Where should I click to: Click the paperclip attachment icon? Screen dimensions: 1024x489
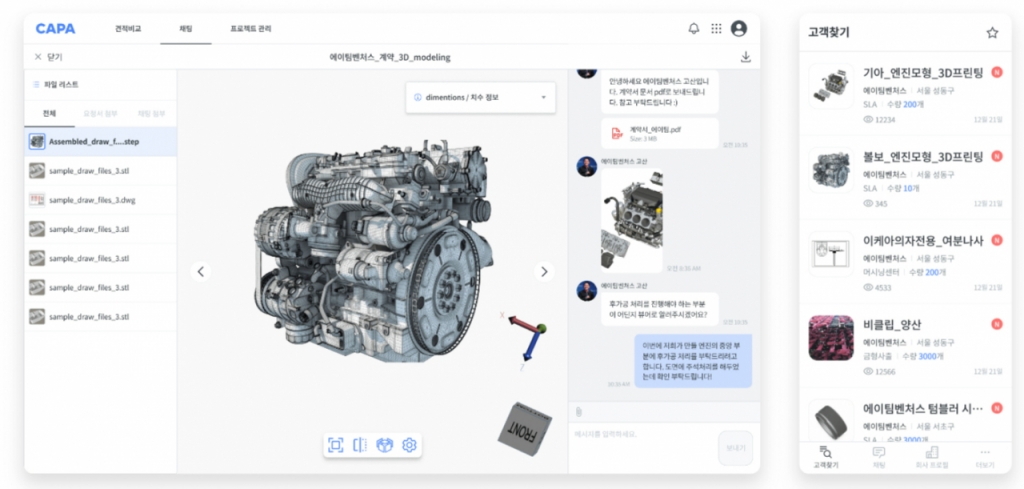coord(579,411)
